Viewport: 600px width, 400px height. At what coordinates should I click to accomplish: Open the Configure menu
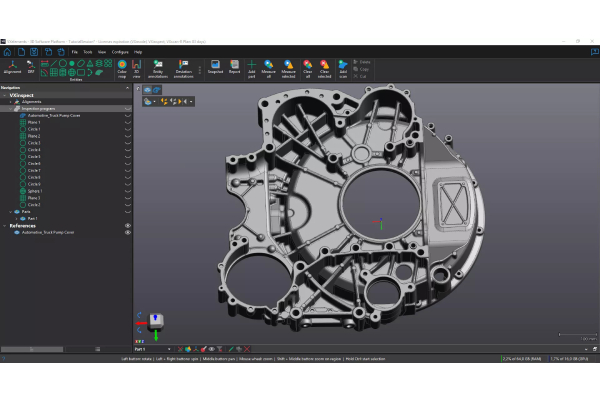(120, 52)
